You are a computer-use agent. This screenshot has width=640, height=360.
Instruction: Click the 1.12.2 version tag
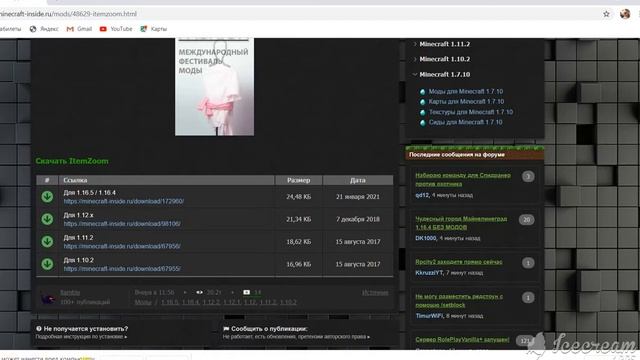[x=211, y=302]
